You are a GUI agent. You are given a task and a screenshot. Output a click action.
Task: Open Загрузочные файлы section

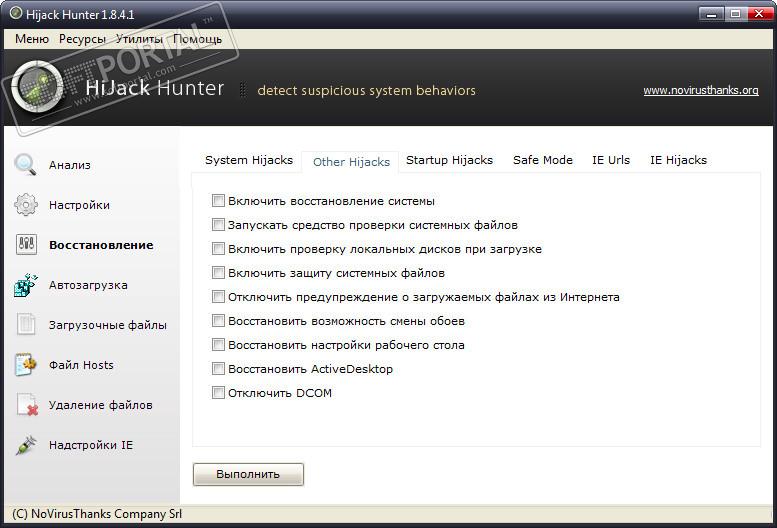(108, 325)
